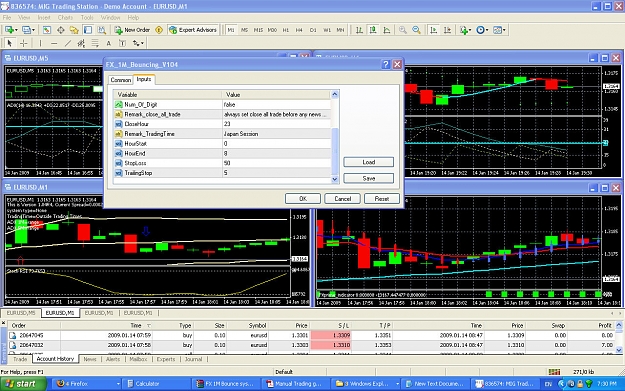This screenshot has height=391, width=625.
Task: Select the W1 timeframe button
Action: click(x=327, y=30)
